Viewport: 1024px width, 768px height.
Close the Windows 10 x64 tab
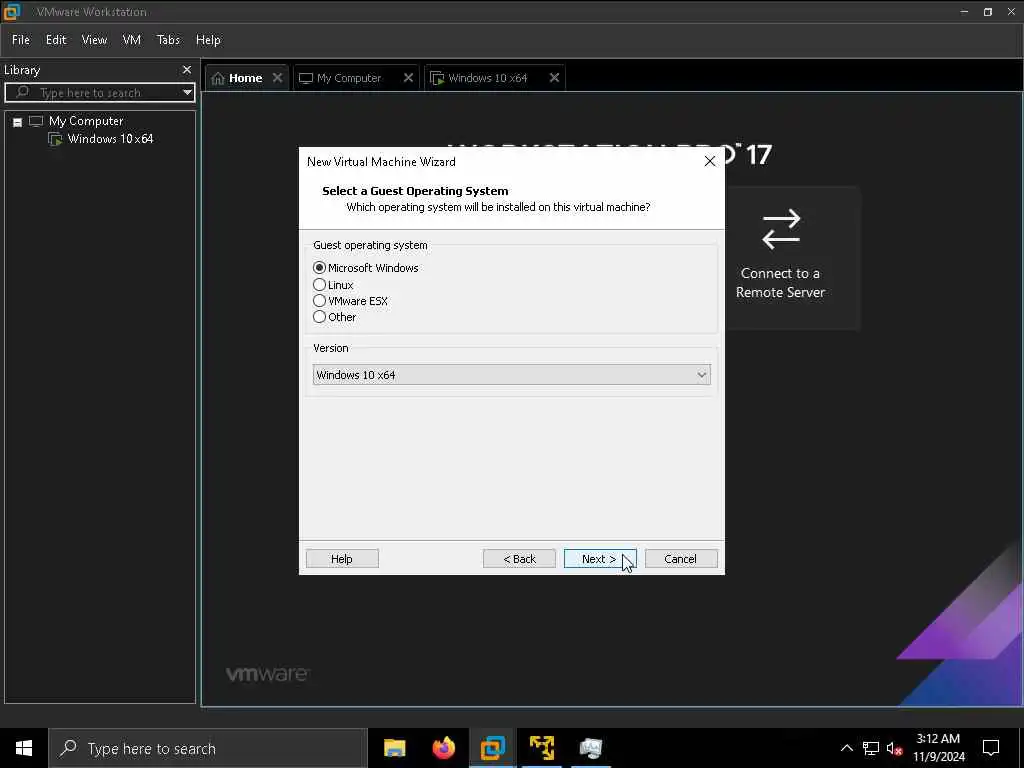coord(554,78)
